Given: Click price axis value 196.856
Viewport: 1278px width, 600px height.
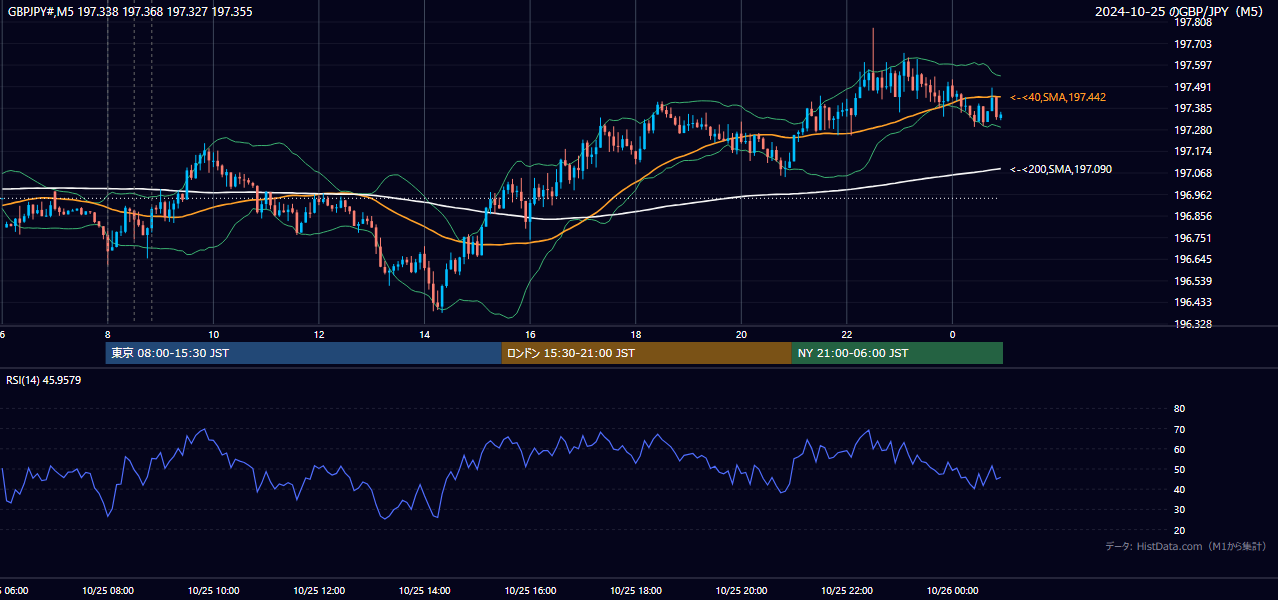Looking at the screenshot, I should [1193, 216].
